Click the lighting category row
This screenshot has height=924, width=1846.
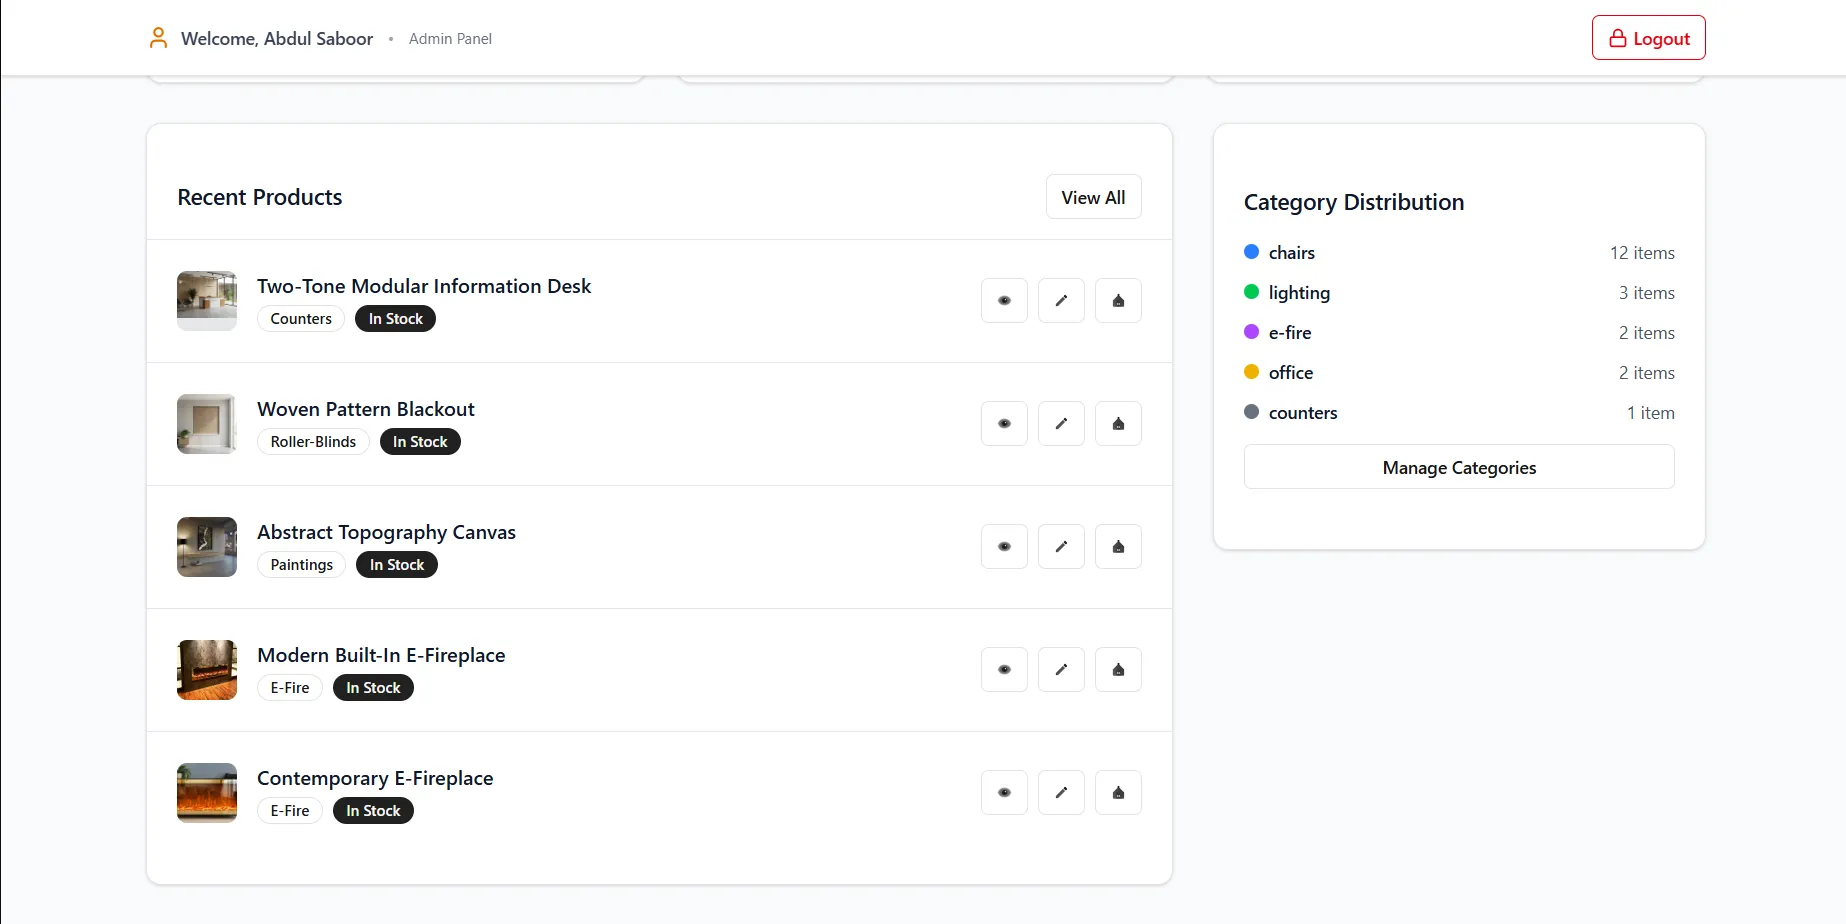pos(1459,293)
